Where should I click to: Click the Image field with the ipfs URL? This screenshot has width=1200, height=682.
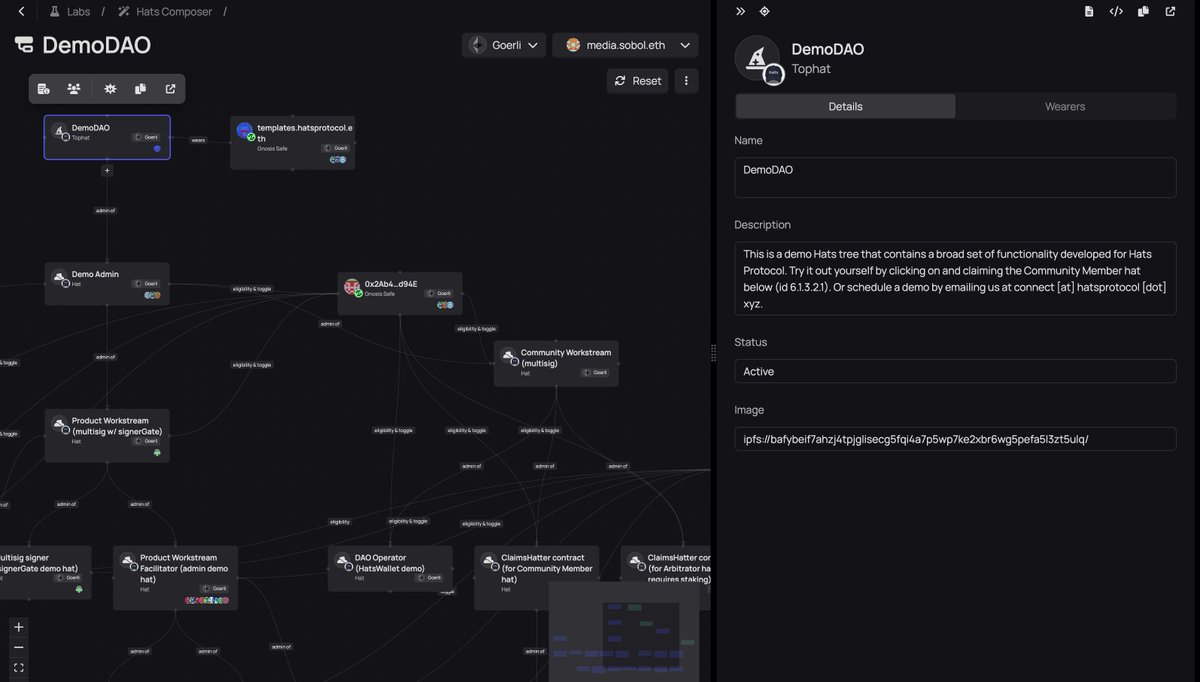tap(955, 439)
